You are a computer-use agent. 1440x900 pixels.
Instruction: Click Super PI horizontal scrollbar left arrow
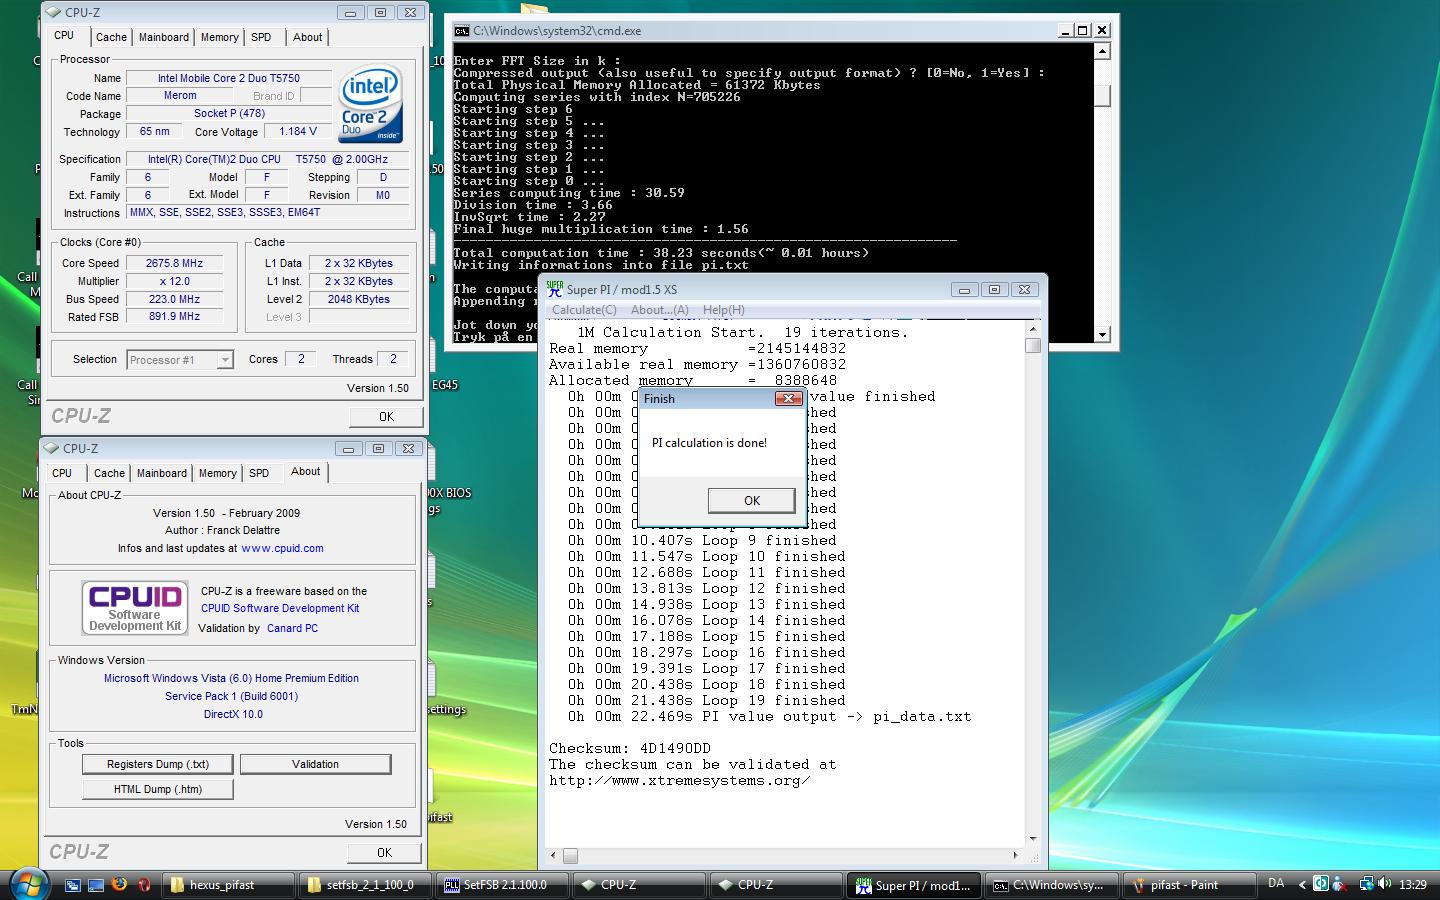pyautogui.click(x=553, y=856)
